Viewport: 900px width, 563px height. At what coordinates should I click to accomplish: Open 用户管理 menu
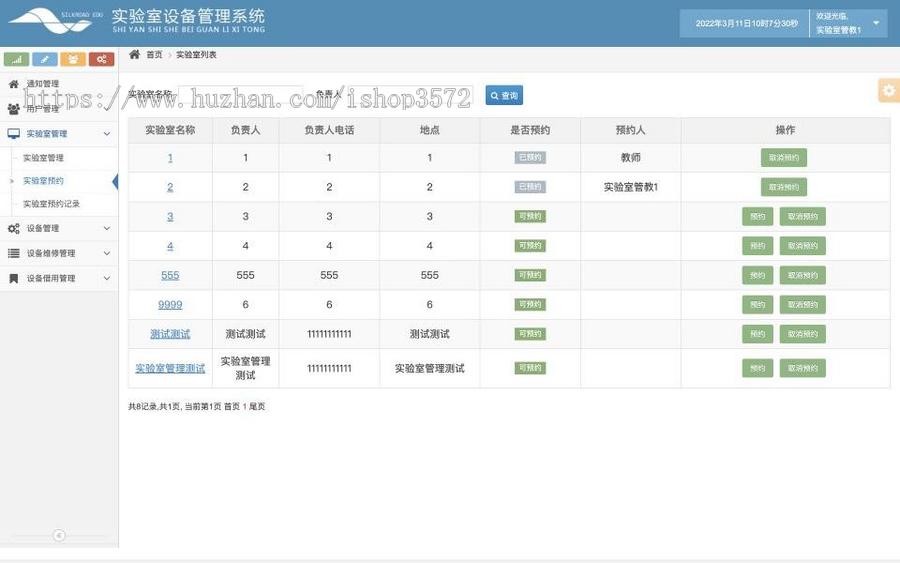(59, 108)
